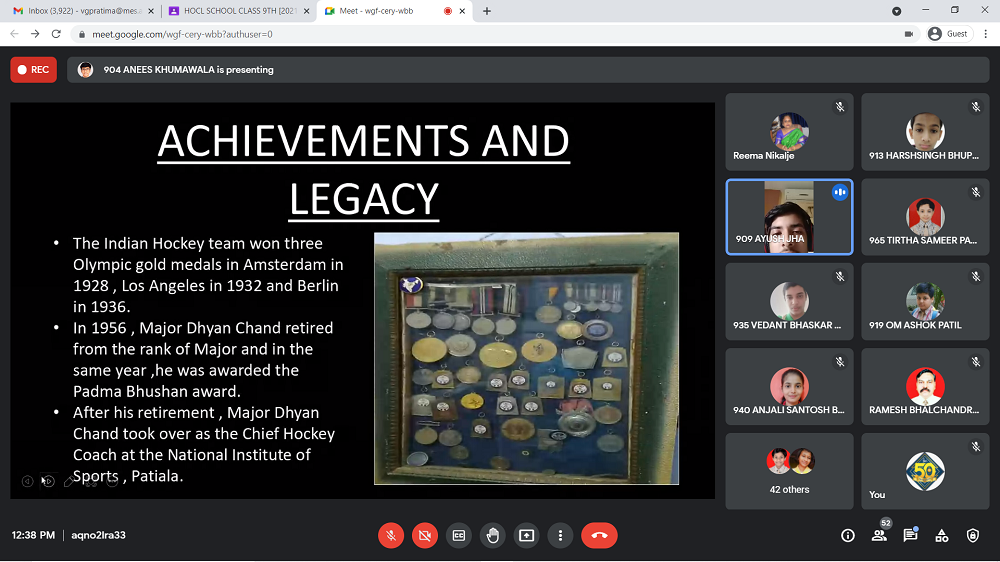This screenshot has height=562, width=1000.
Task: Open More options three-dot menu
Action: 561,535
